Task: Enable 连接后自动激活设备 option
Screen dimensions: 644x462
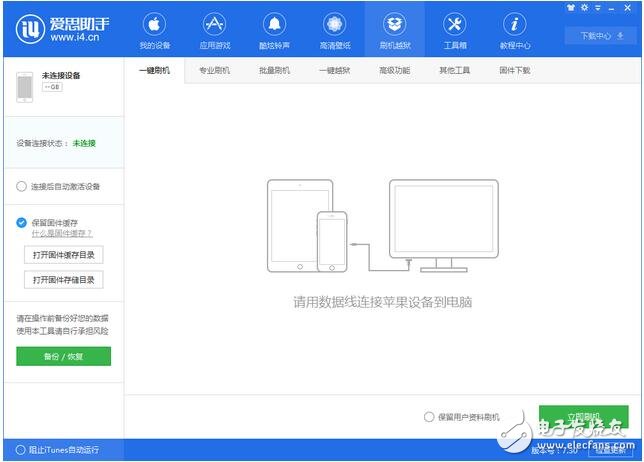Action: pos(21,186)
